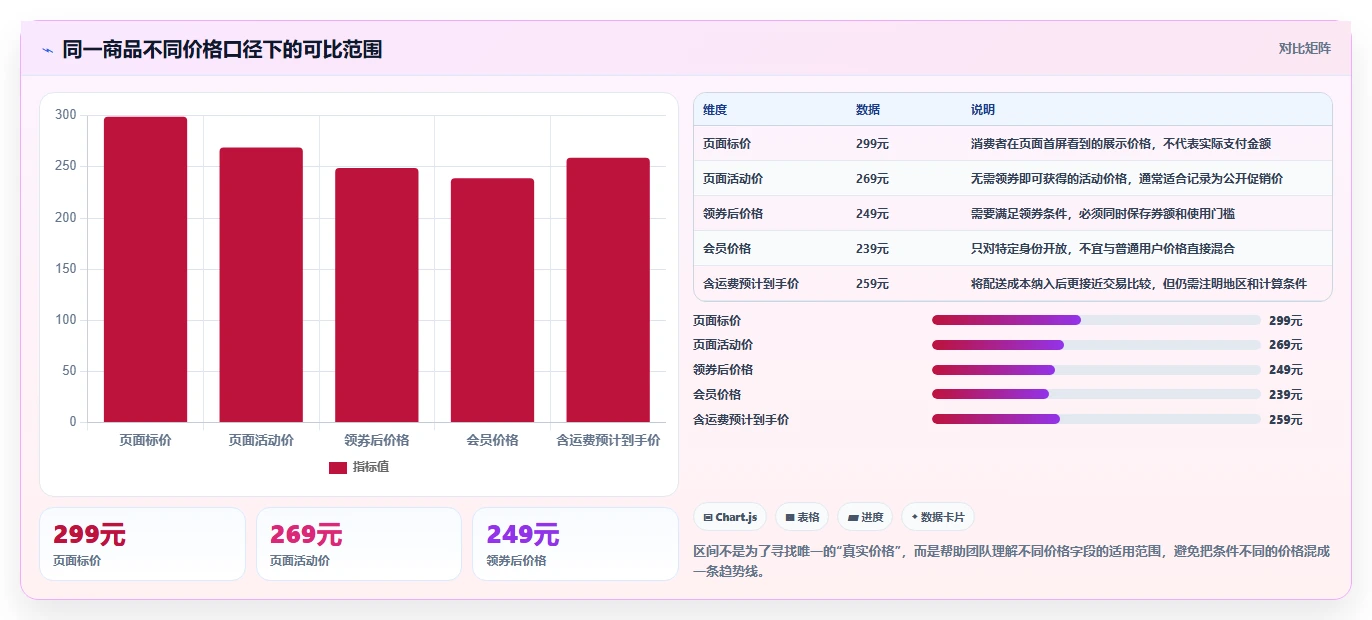
Task: Click the 会员价格 x-axis label under the chart
Action: tap(492, 440)
